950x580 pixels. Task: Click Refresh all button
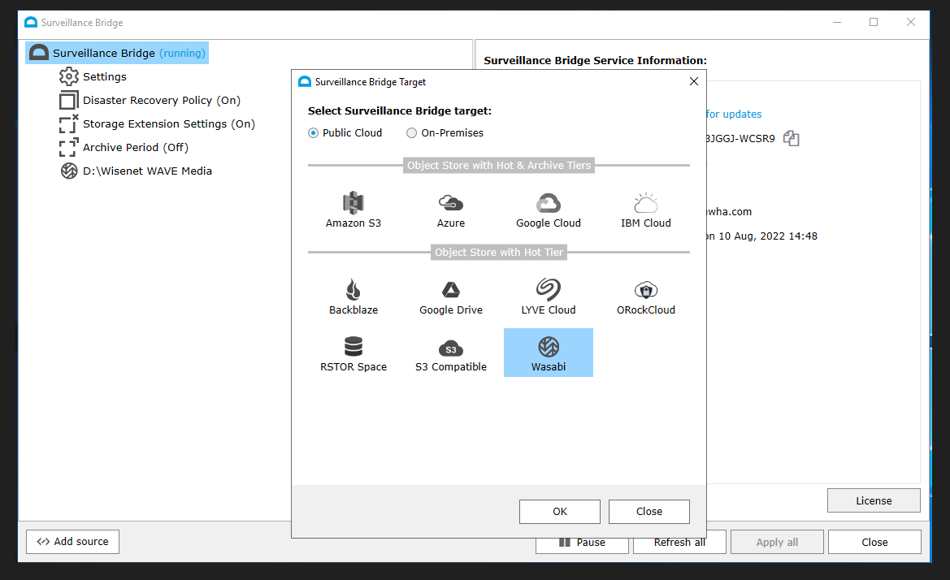(x=679, y=544)
